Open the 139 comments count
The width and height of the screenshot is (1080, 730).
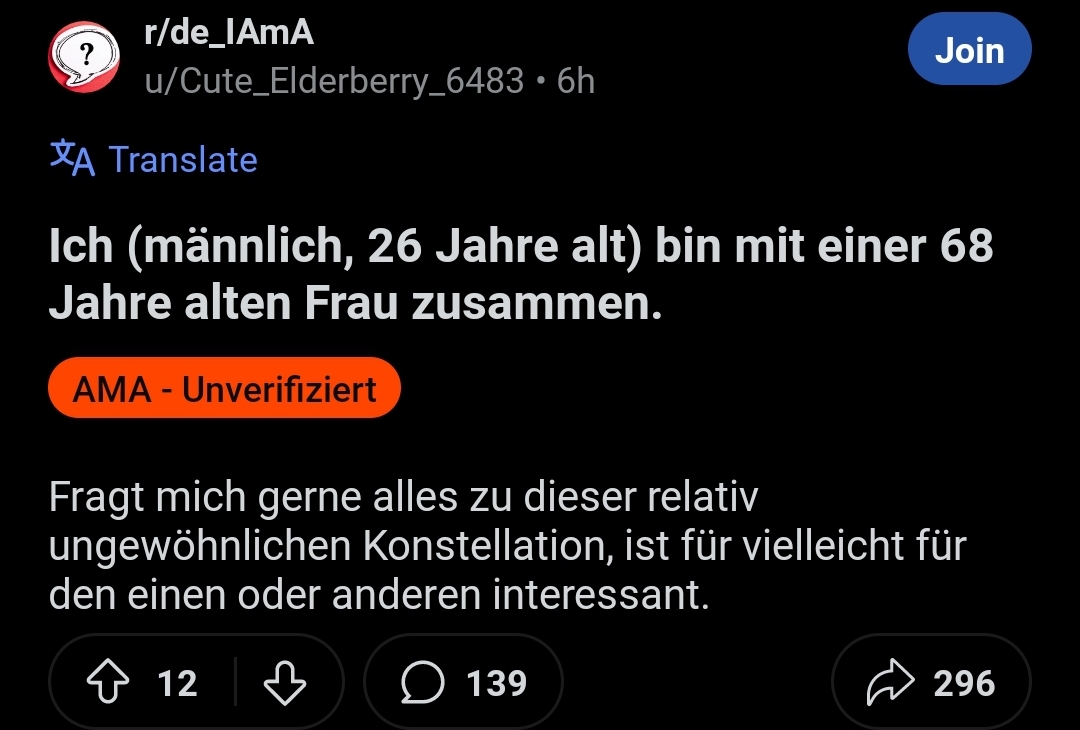tap(497, 683)
